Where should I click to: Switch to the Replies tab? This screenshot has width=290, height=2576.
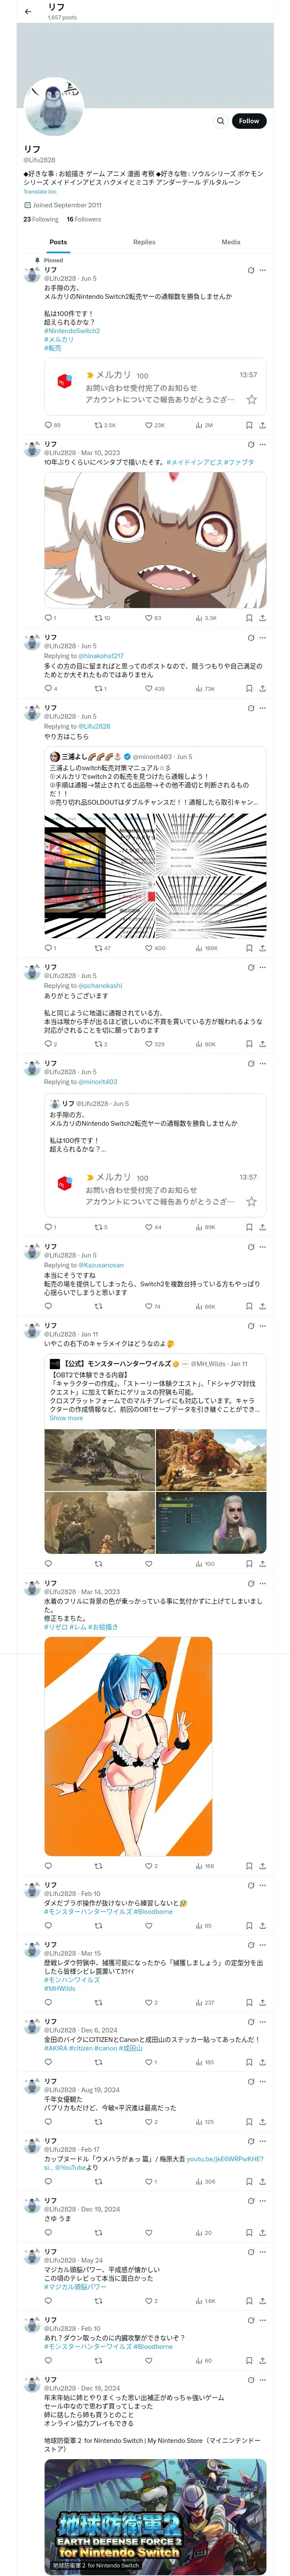[x=144, y=242]
